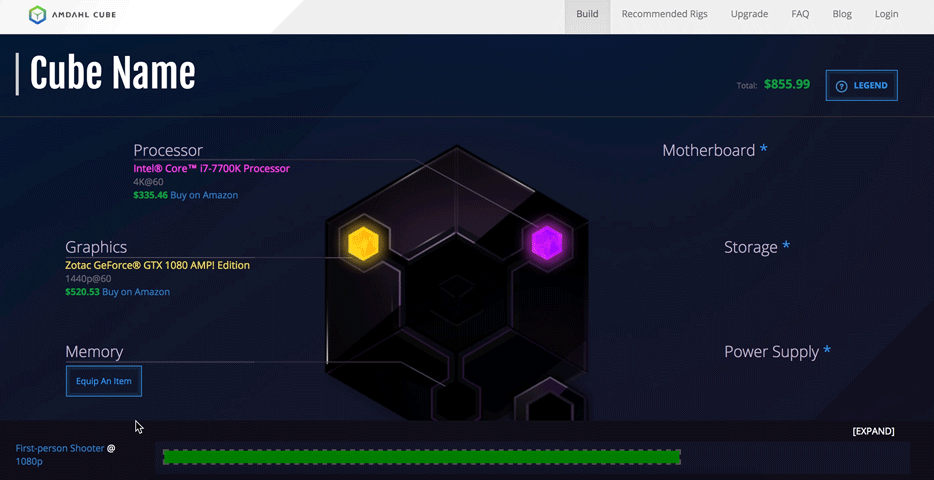Click the yellow graphics hexagon in cube
Image resolution: width=934 pixels, height=480 pixels.
(x=363, y=242)
